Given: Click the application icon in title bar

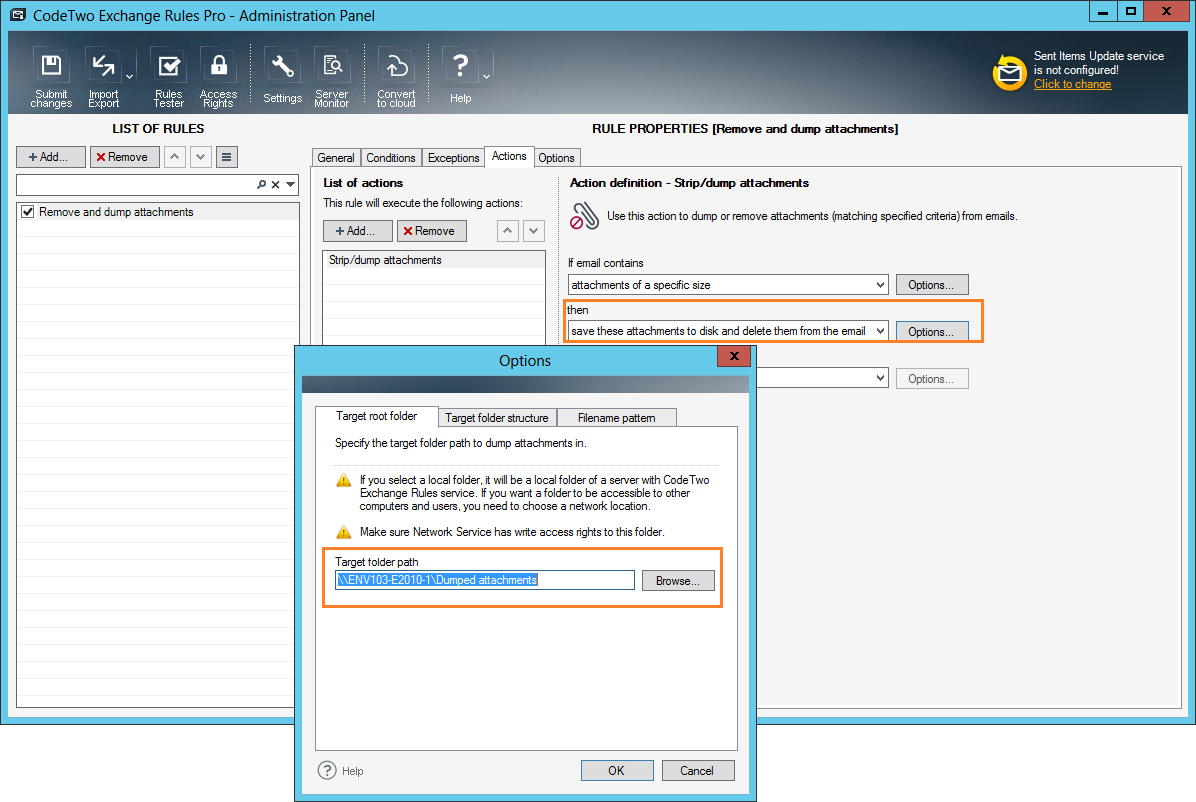Looking at the screenshot, I should (x=18, y=14).
